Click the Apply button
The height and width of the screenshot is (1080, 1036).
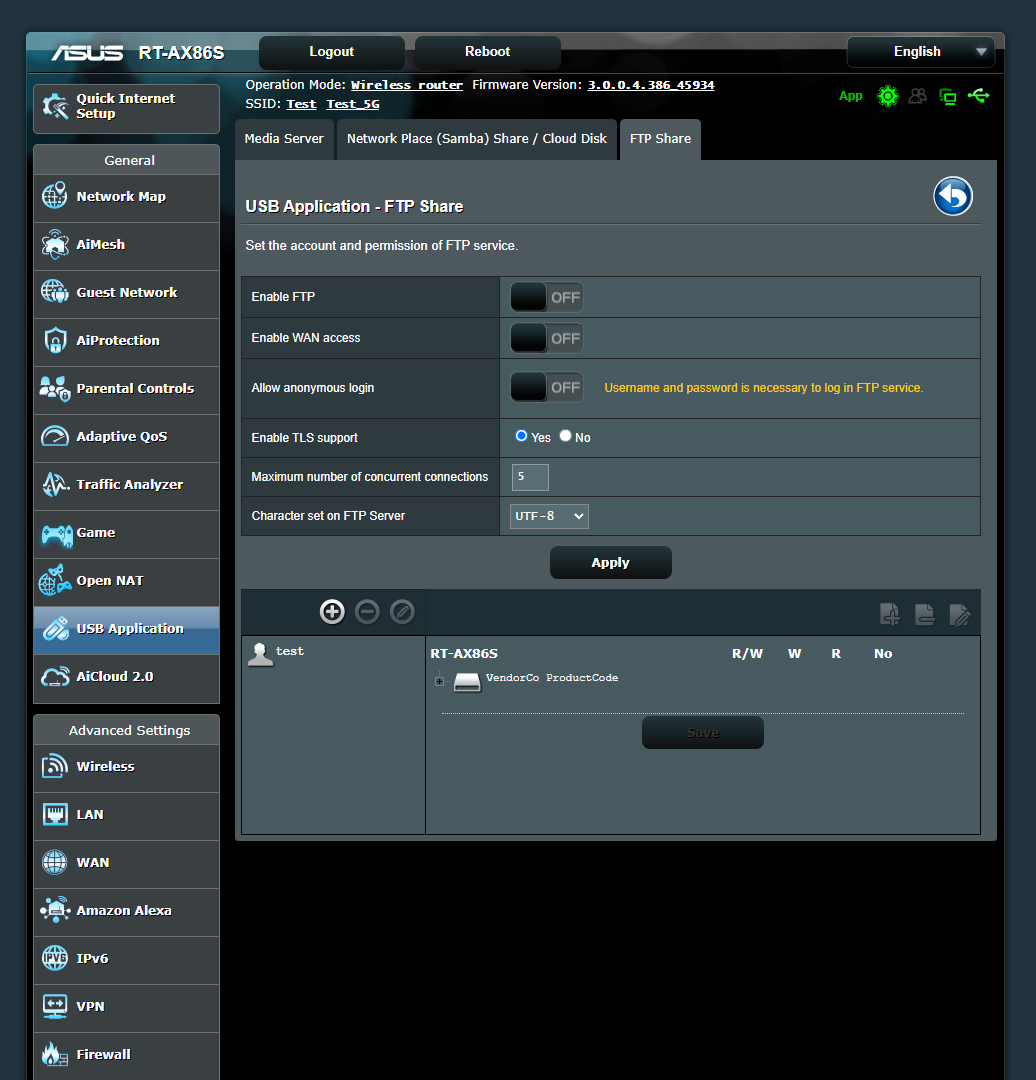(x=610, y=563)
